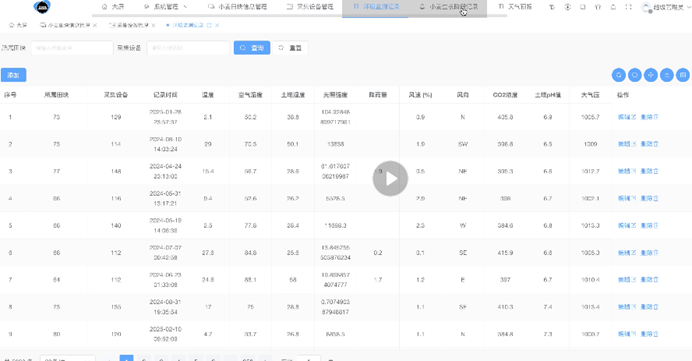This screenshot has width=692, height=361.
Task: Switch to the 大屏 page tab
Action: (18, 25)
